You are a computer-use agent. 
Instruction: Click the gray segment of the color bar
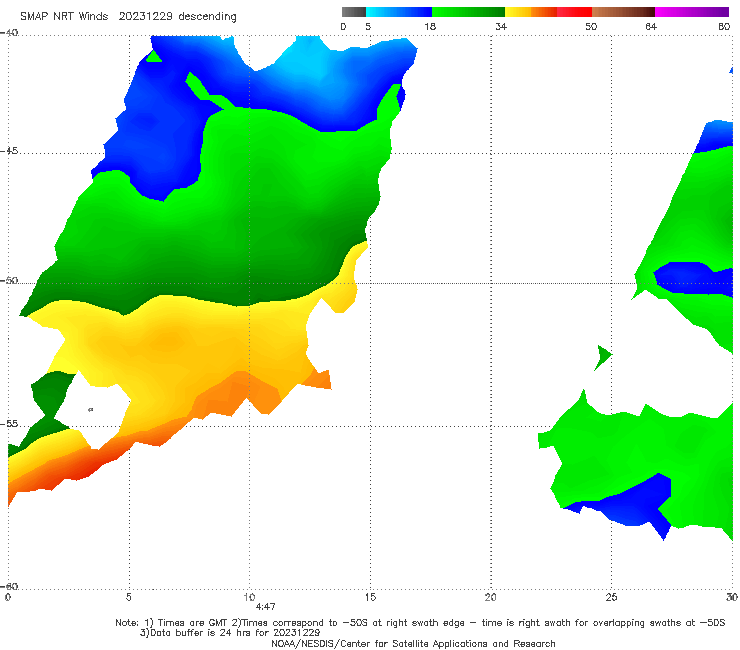[353, 12]
